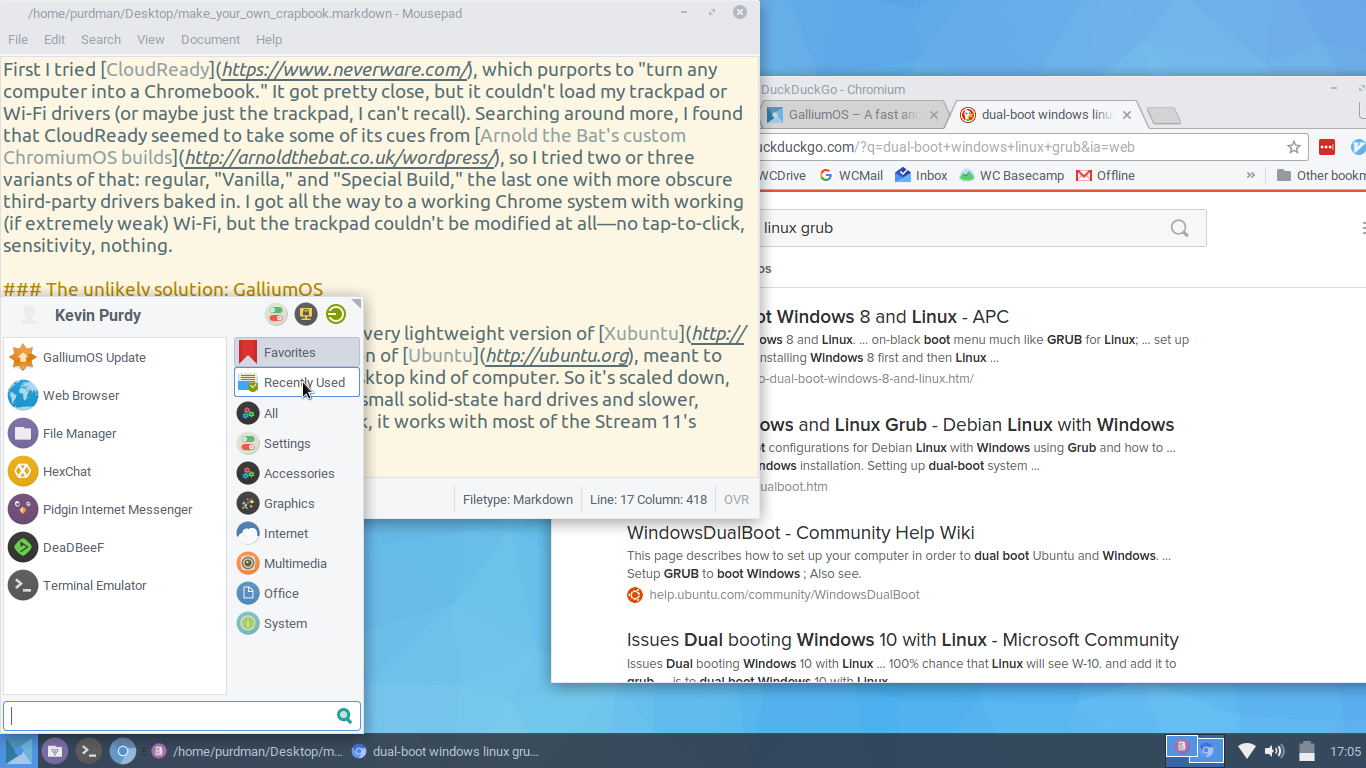The image size is (1366, 768).
Task: Expand the Multimedia category
Action: [297, 563]
